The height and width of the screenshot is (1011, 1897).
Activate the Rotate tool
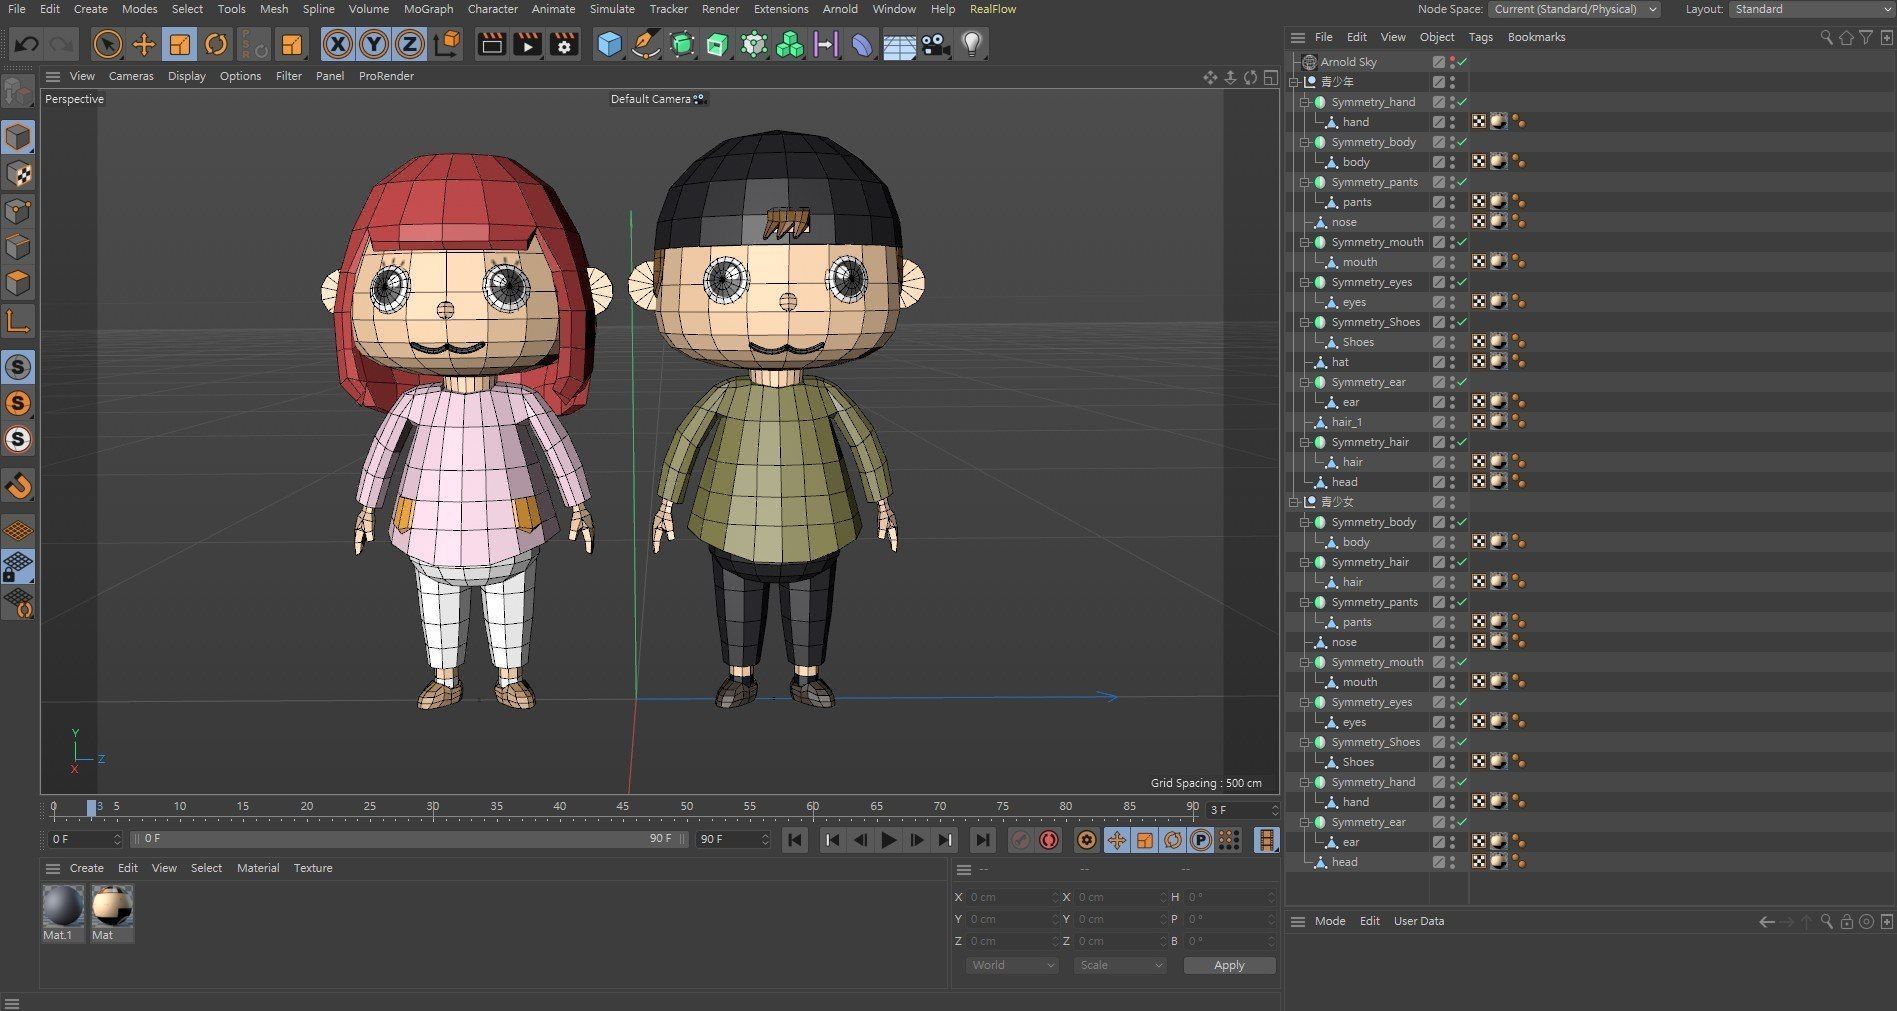216,44
